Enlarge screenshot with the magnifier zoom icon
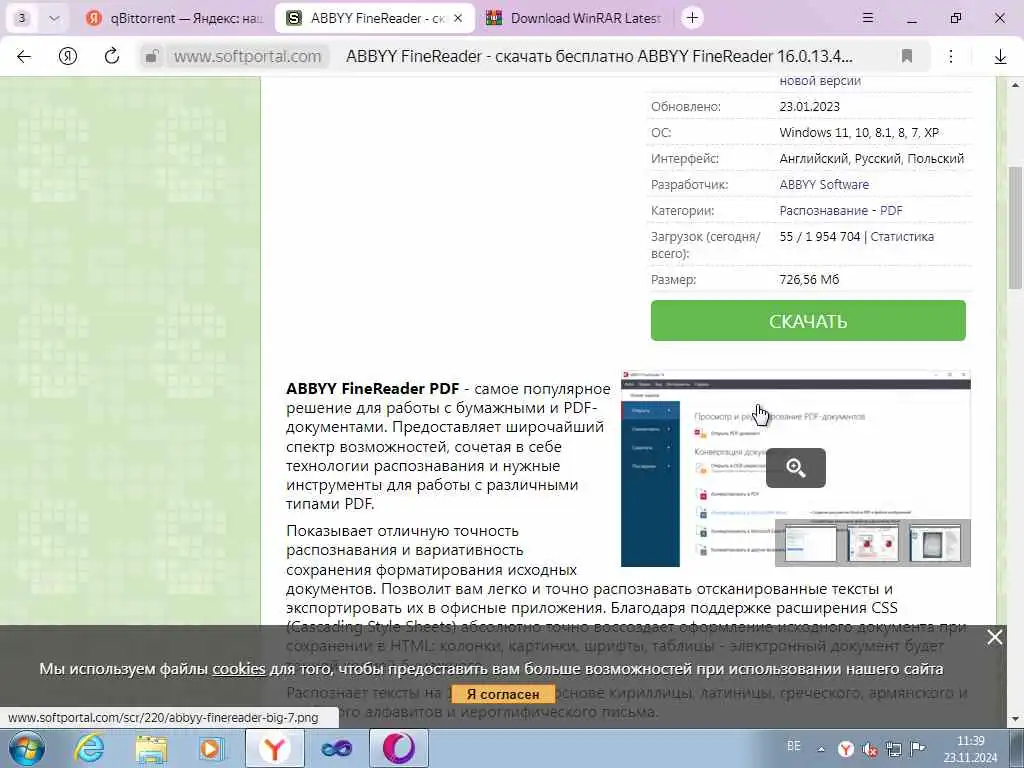1024x768 pixels. pos(795,468)
